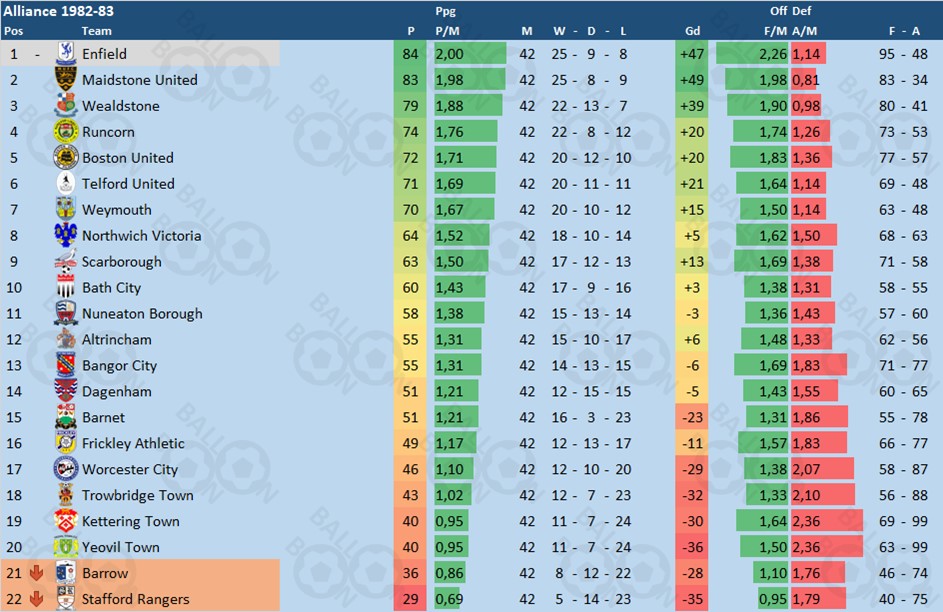
Task: Click the Kettering Town red crest
Action: (x=66, y=521)
